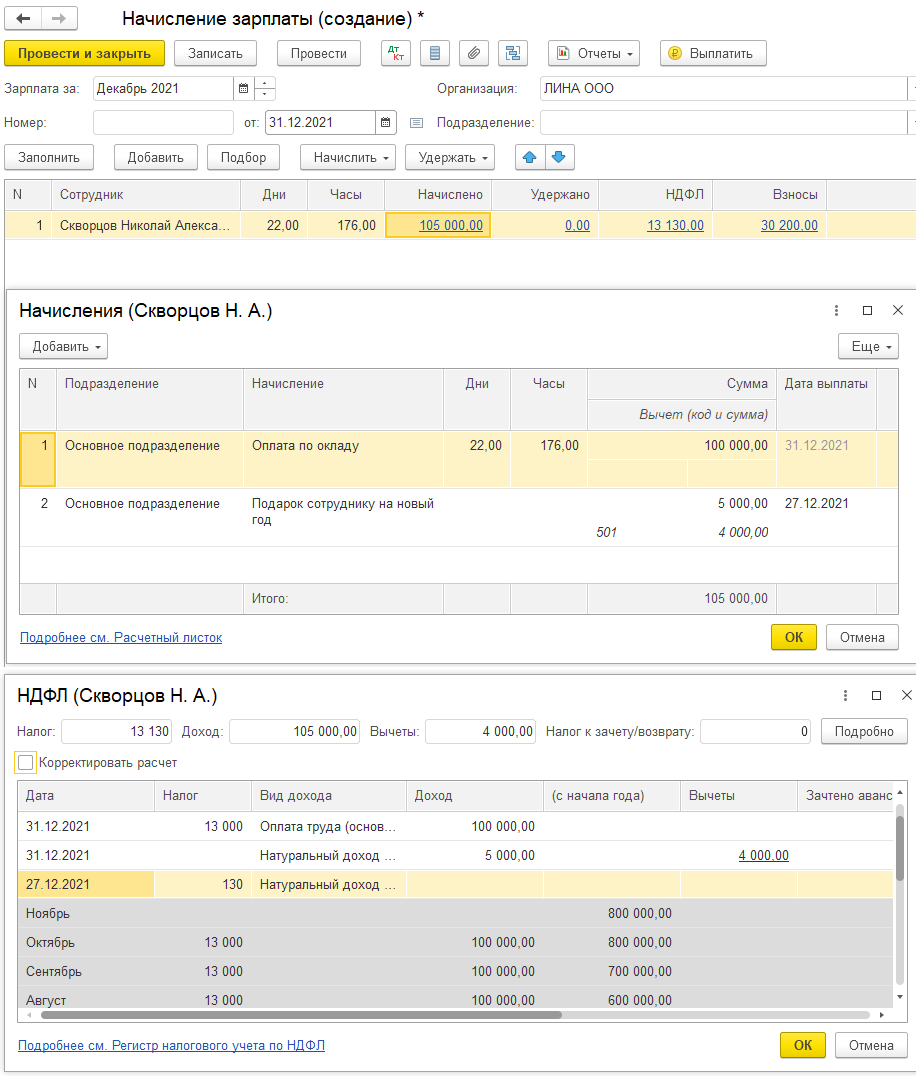916x1081 pixels.
Task: Open the comment icon next to date
Action: (x=417, y=123)
